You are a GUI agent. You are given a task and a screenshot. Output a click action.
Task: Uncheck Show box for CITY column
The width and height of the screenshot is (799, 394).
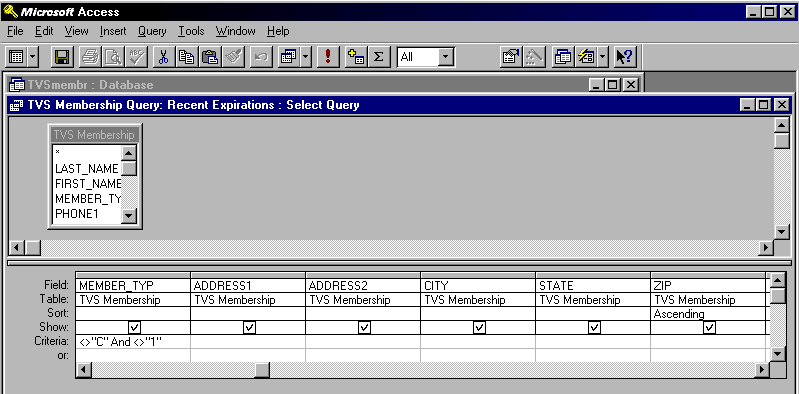click(x=479, y=327)
